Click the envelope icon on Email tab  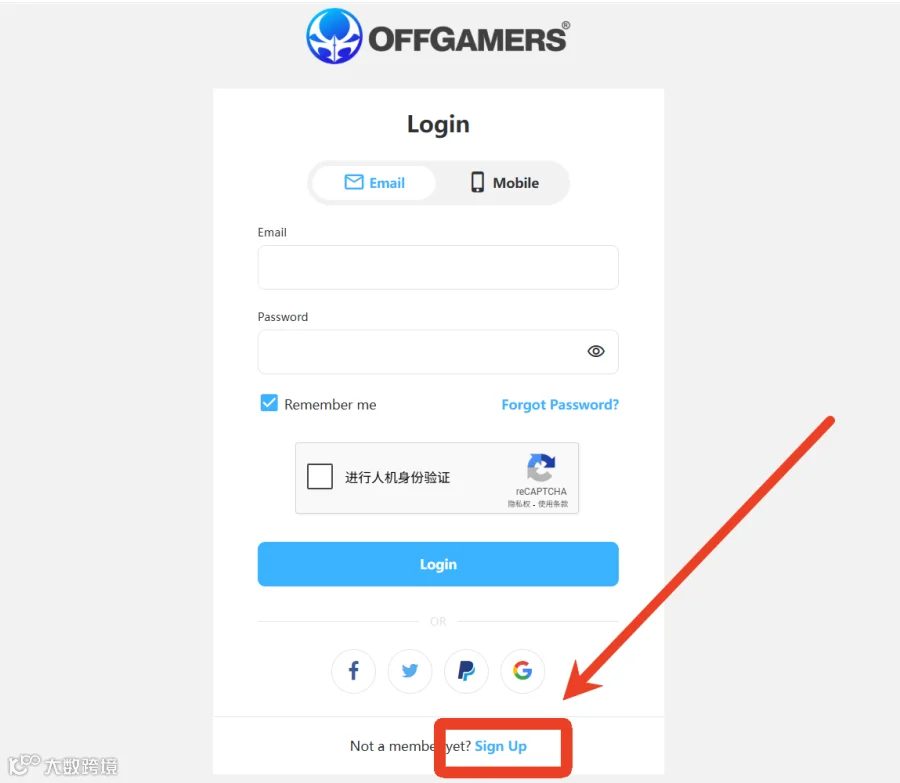click(354, 182)
